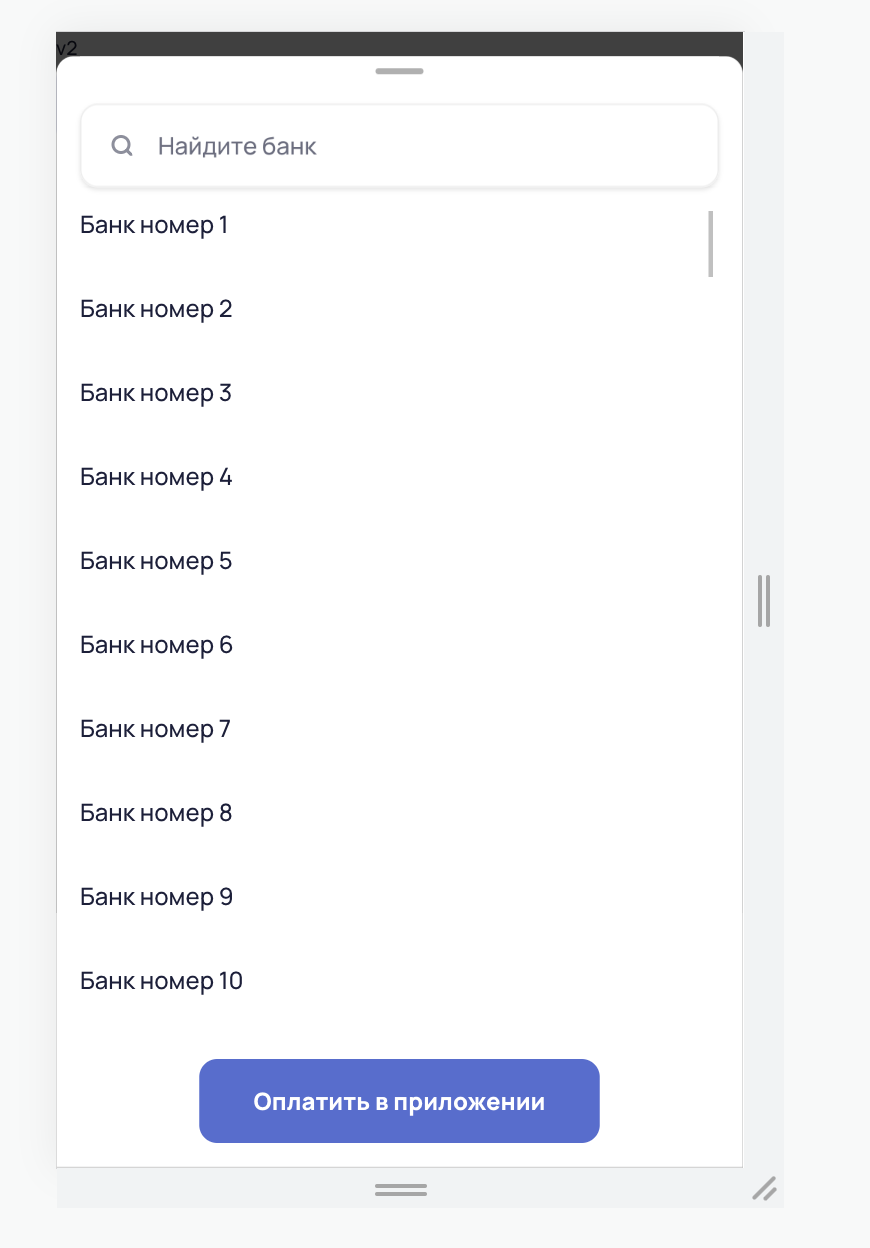Select Банк номер 5 from the list
Screen dimensions: 870x1248
pyautogui.click(x=156, y=561)
